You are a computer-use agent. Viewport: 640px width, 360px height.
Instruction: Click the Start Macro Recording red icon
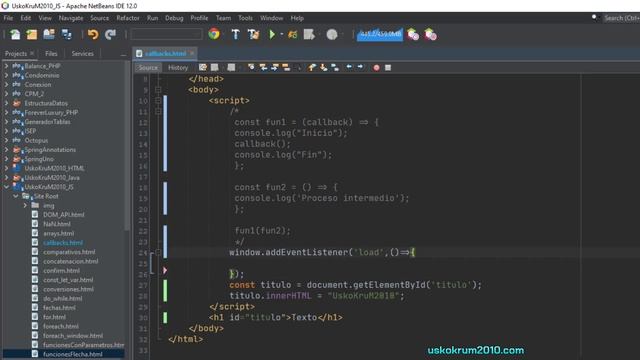(376, 68)
